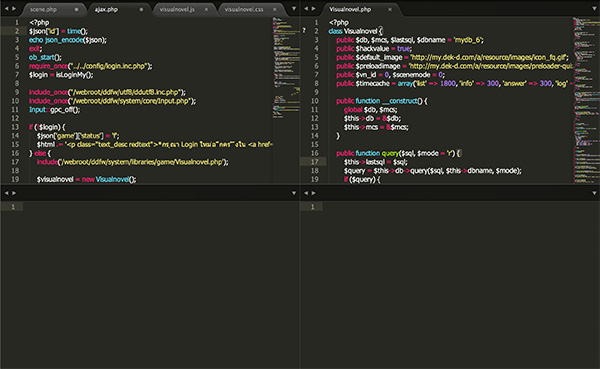
Task: Click the "global $db, $mcs;" line
Action: click(370, 110)
